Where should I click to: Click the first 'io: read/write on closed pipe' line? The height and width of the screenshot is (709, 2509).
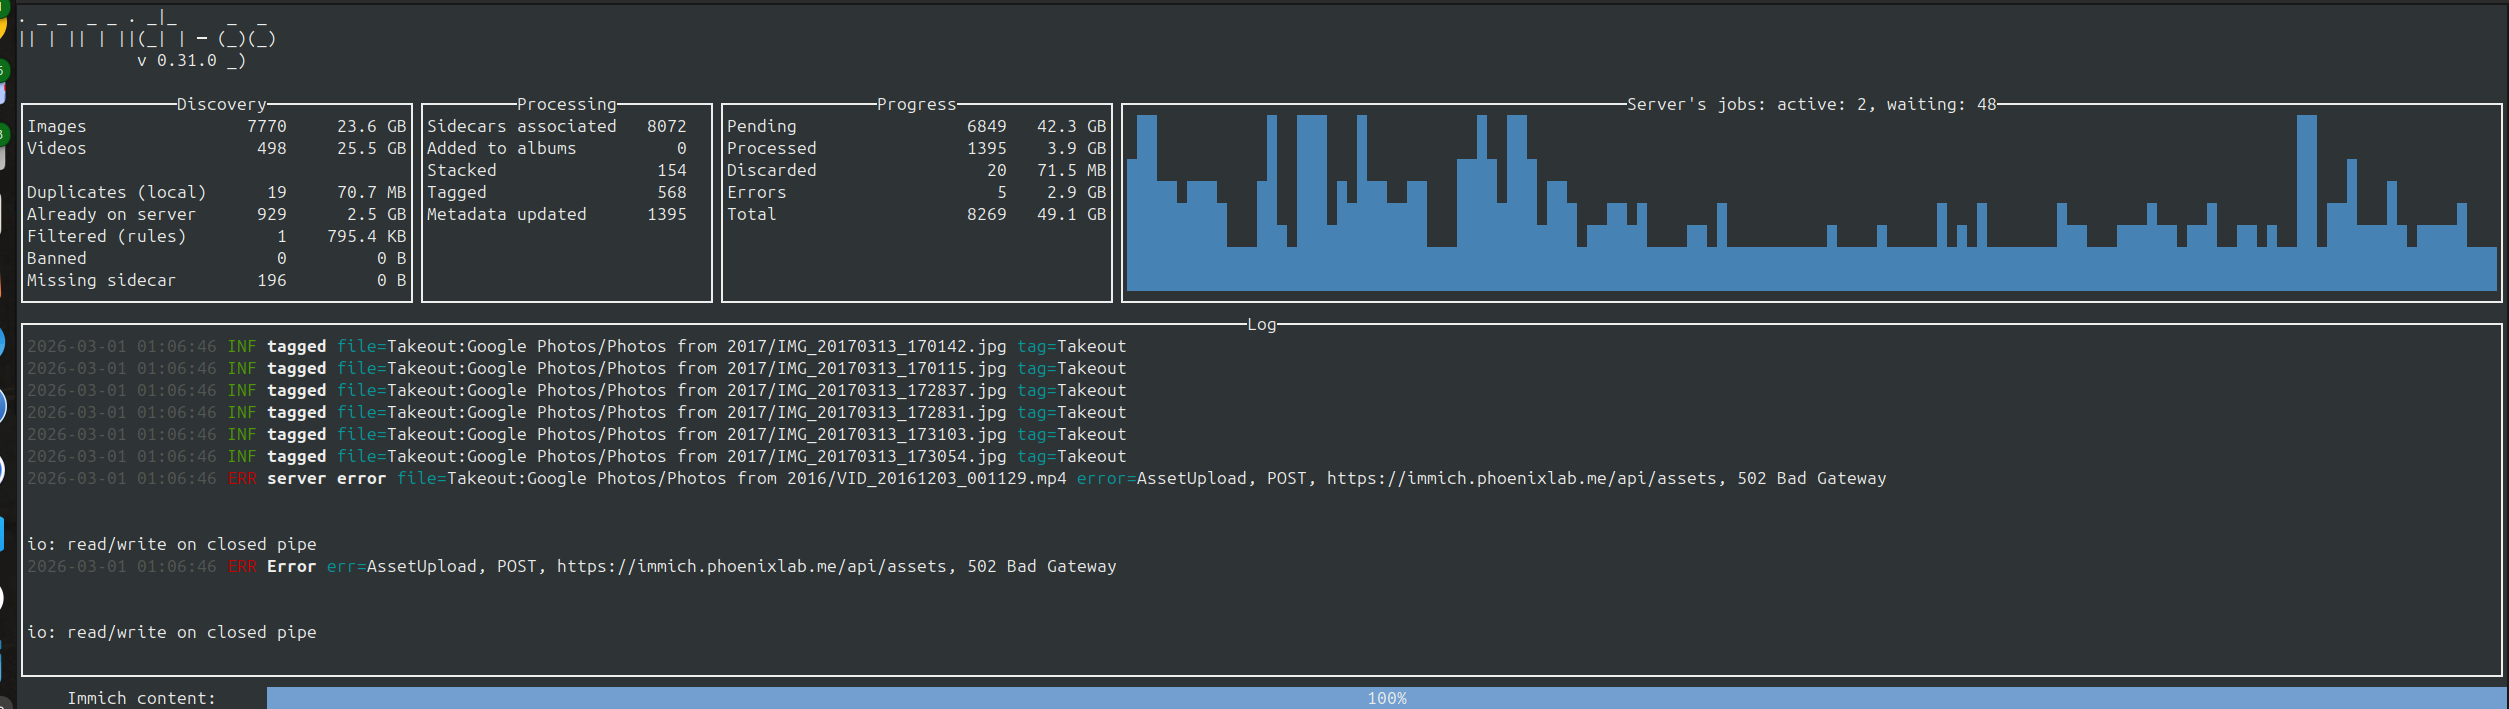pyautogui.click(x=171, y=544)
